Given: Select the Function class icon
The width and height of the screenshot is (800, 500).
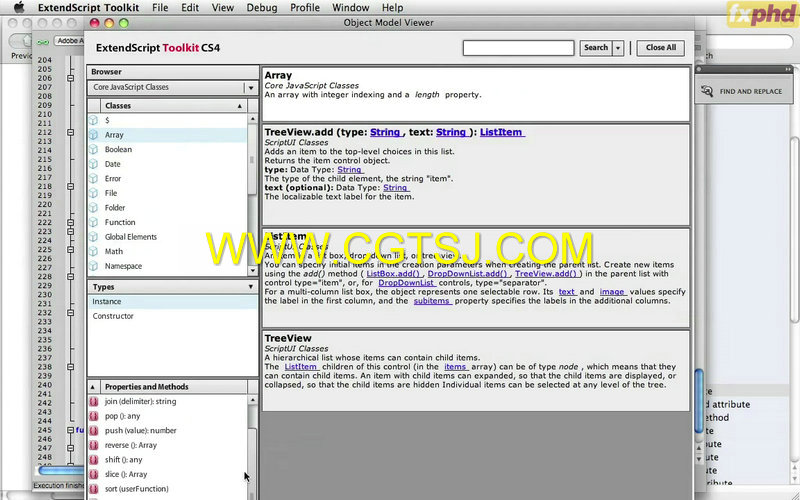Looking at the screenshot, I should tap(93, 222).
